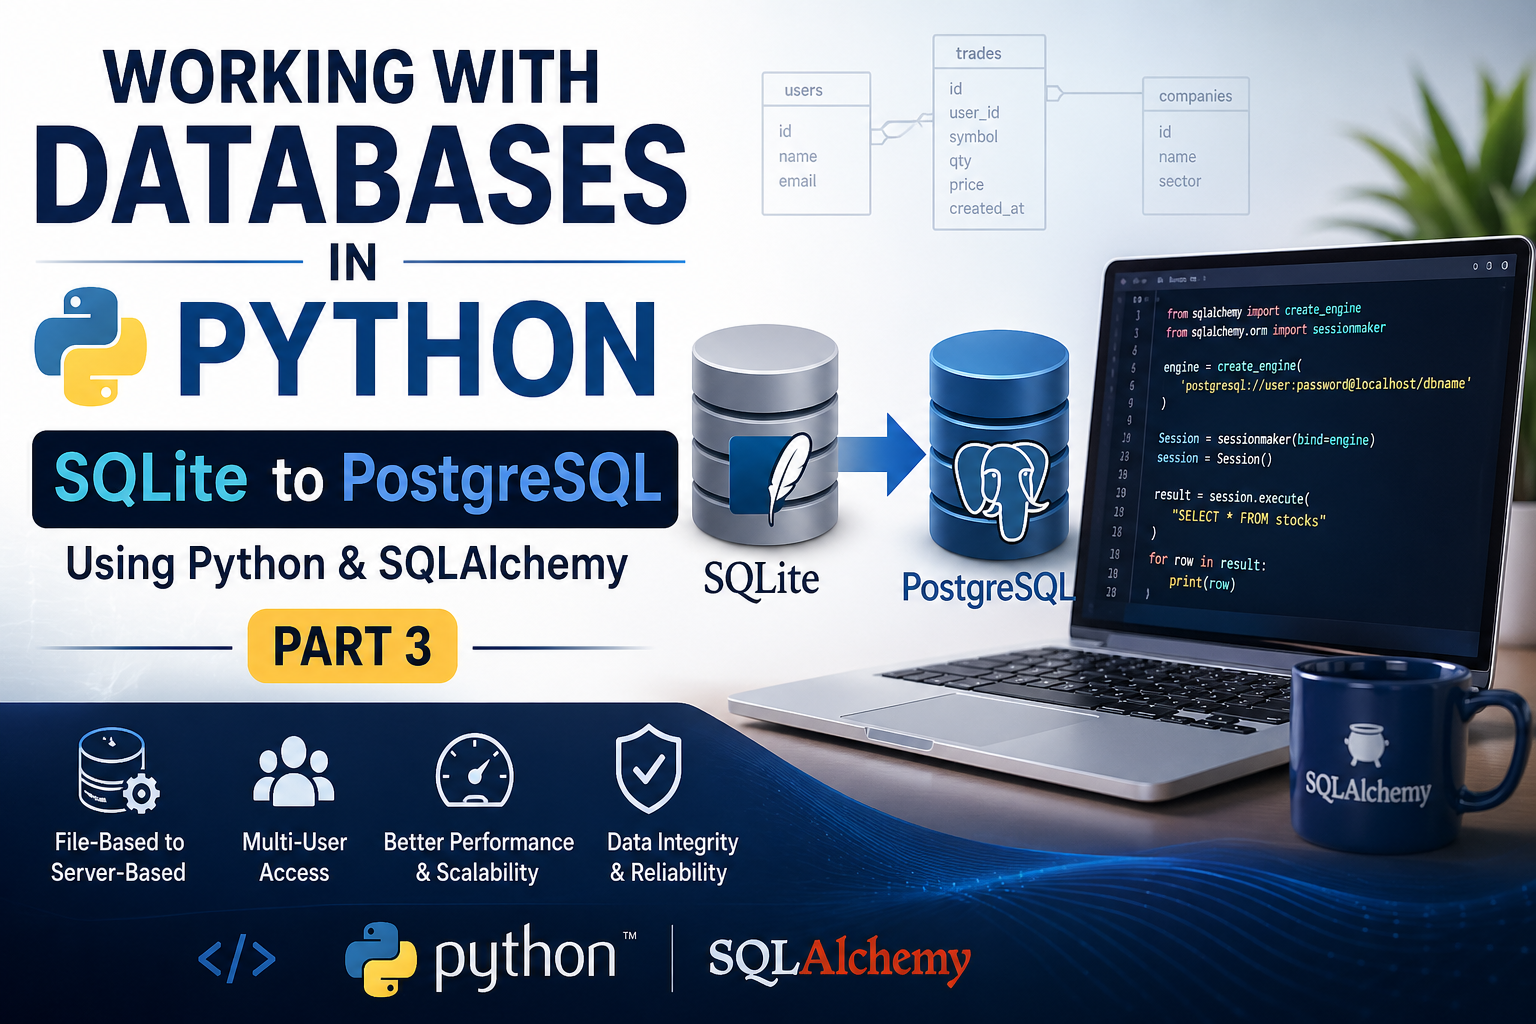
Task: Click the gray SQLite database cylinder with feather
Action: [x=765, y=435]
